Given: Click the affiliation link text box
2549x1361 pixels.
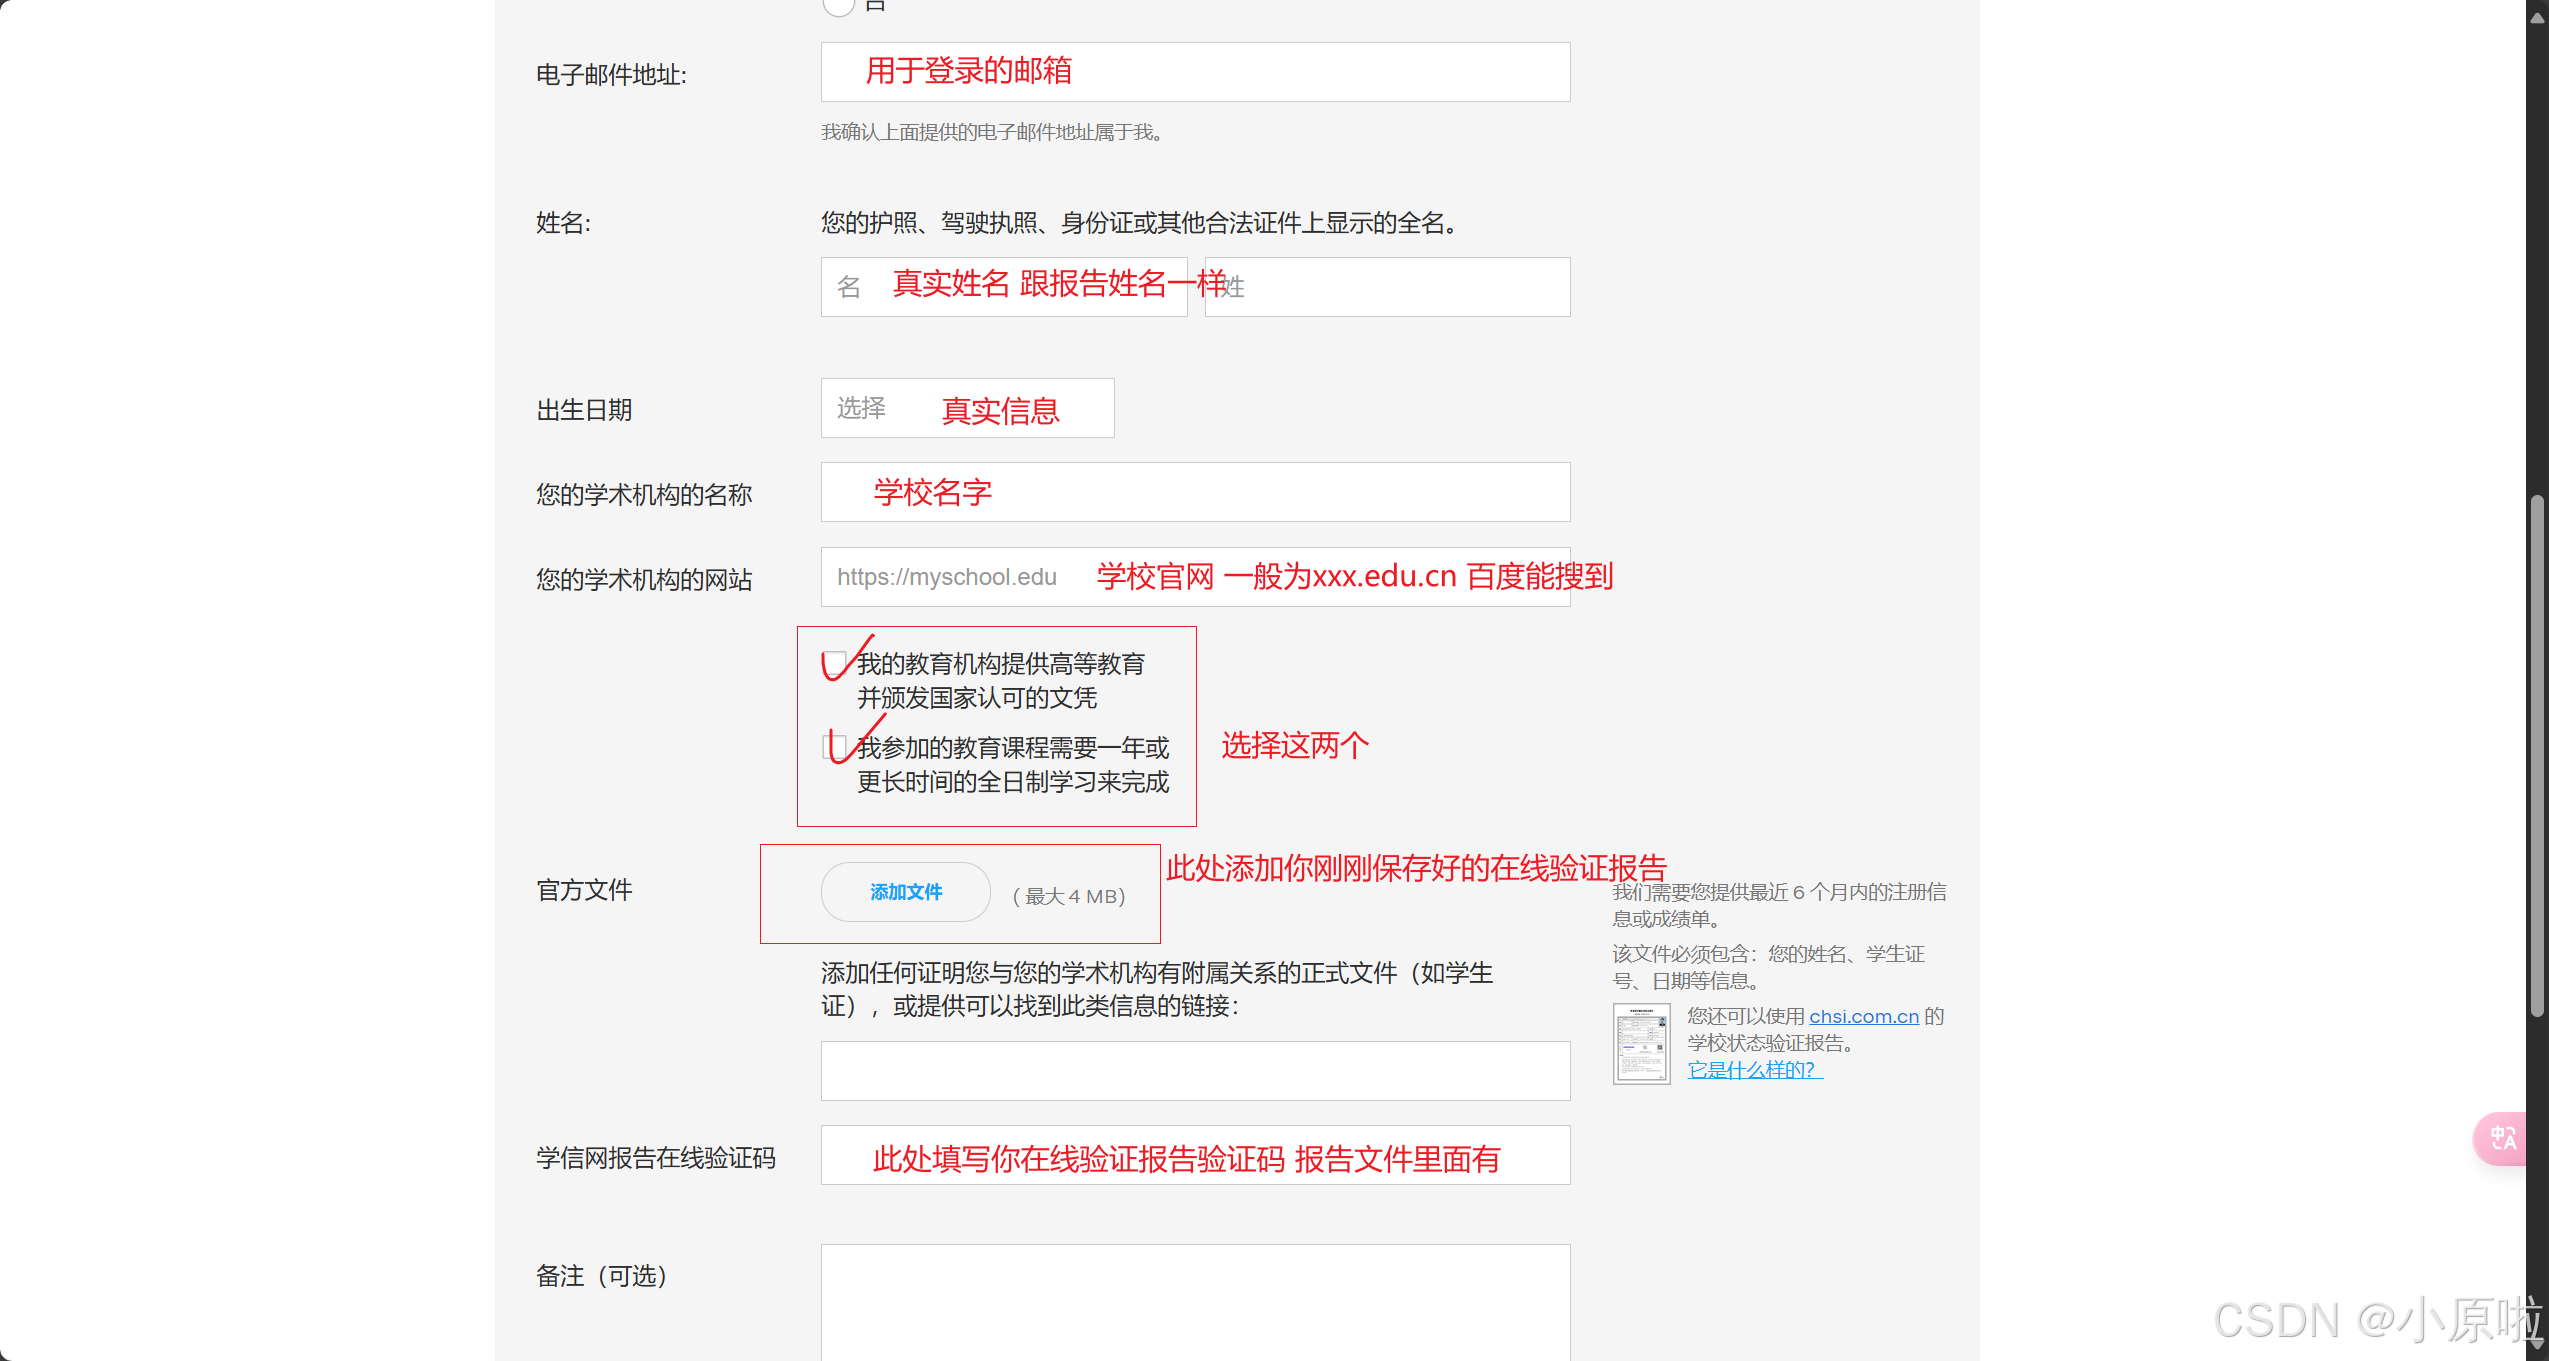Looking at the screenshot, I should (x=1194, y=1071).
